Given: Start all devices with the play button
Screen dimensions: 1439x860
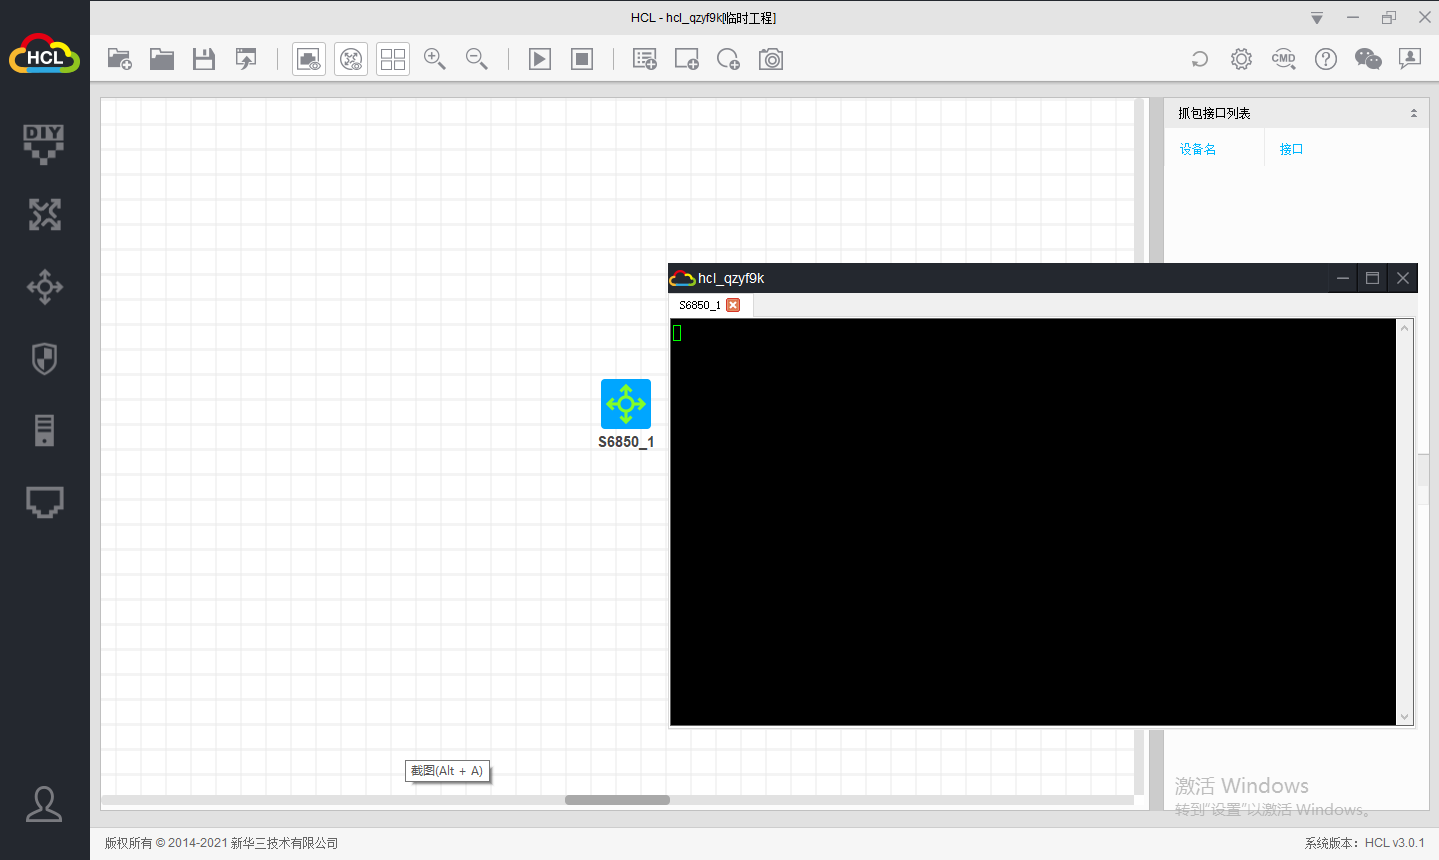Looking at the screenshot, I should click(540, 59).
